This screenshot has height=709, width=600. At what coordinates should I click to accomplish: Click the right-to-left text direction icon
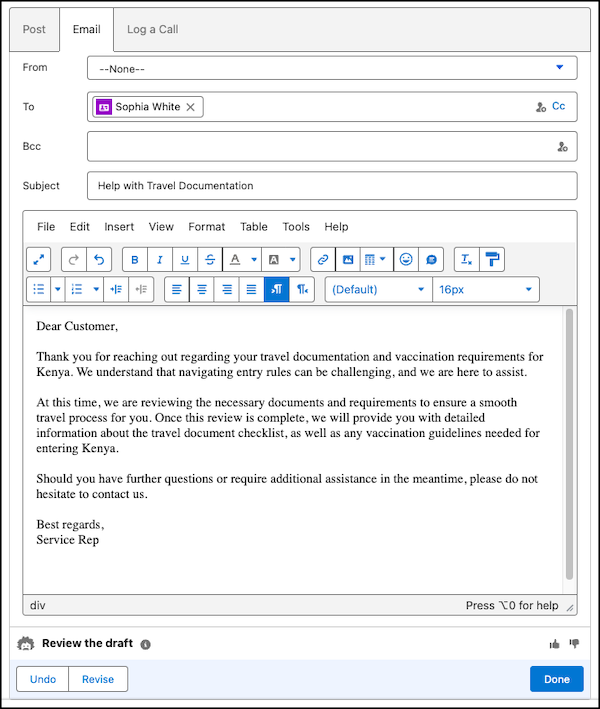302,289
